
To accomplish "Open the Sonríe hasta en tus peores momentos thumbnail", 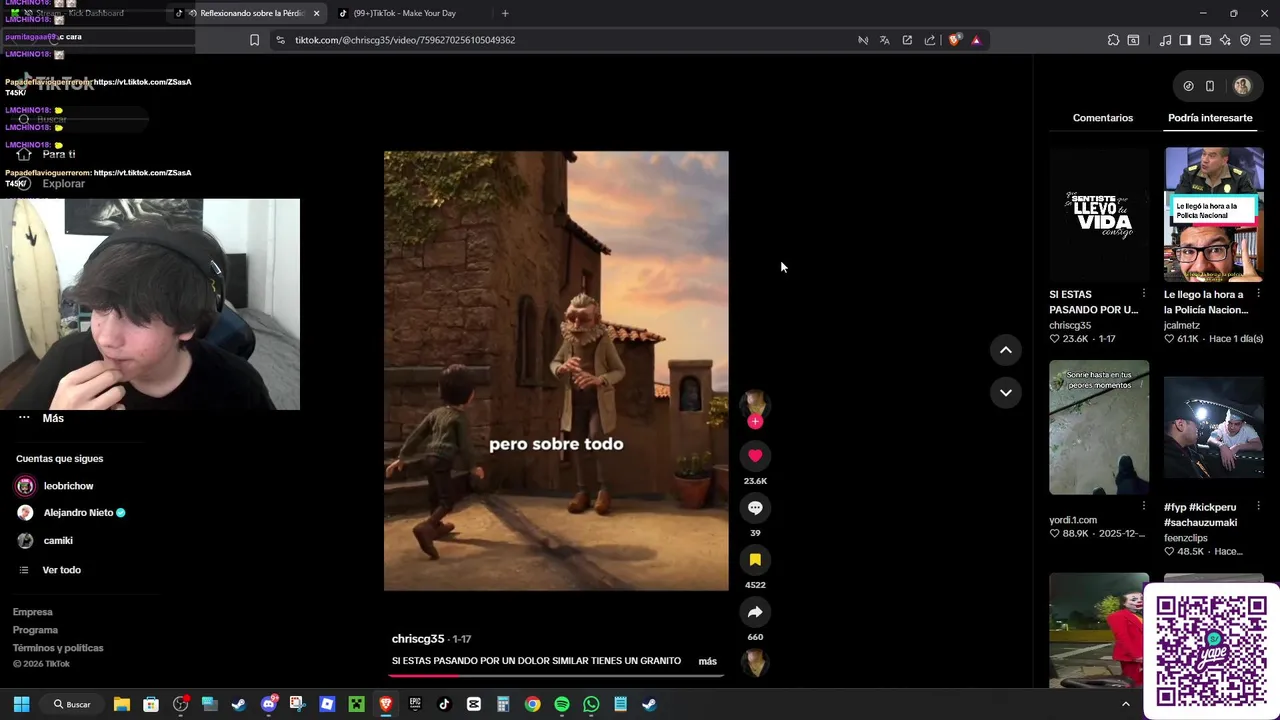I will pos(1099,427).
